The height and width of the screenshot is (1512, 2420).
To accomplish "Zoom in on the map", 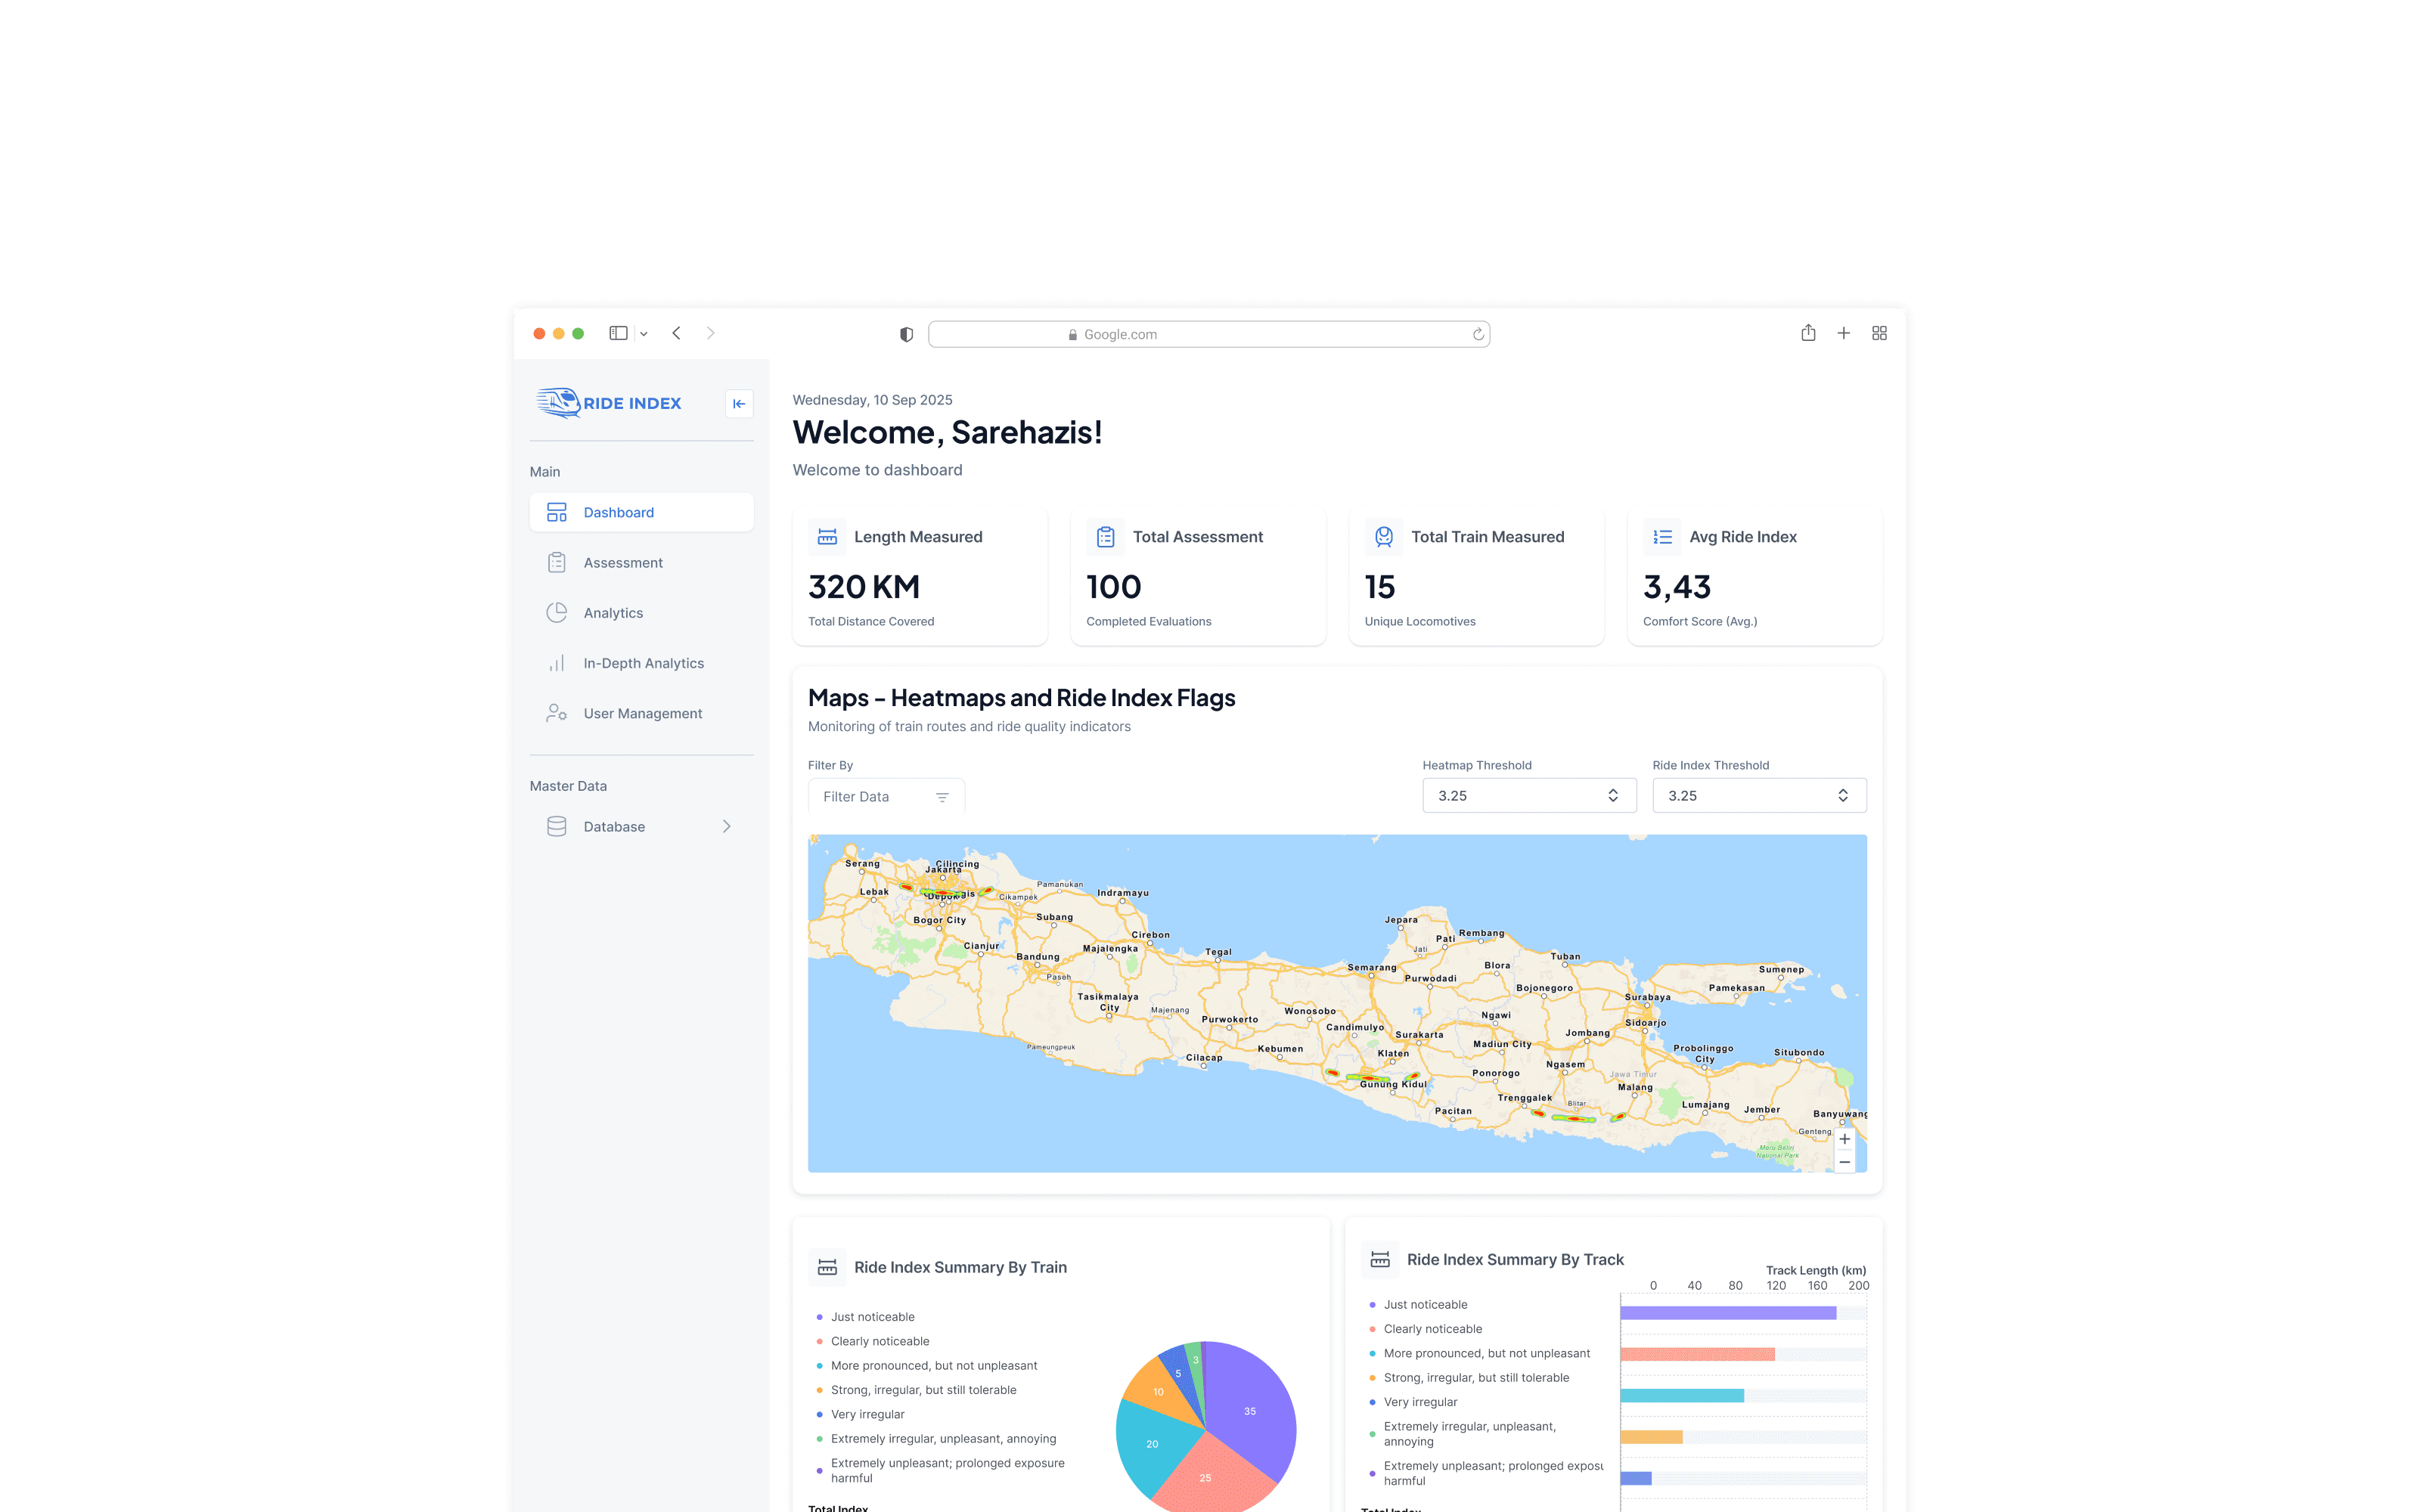I will [x=1844, y=1139].
